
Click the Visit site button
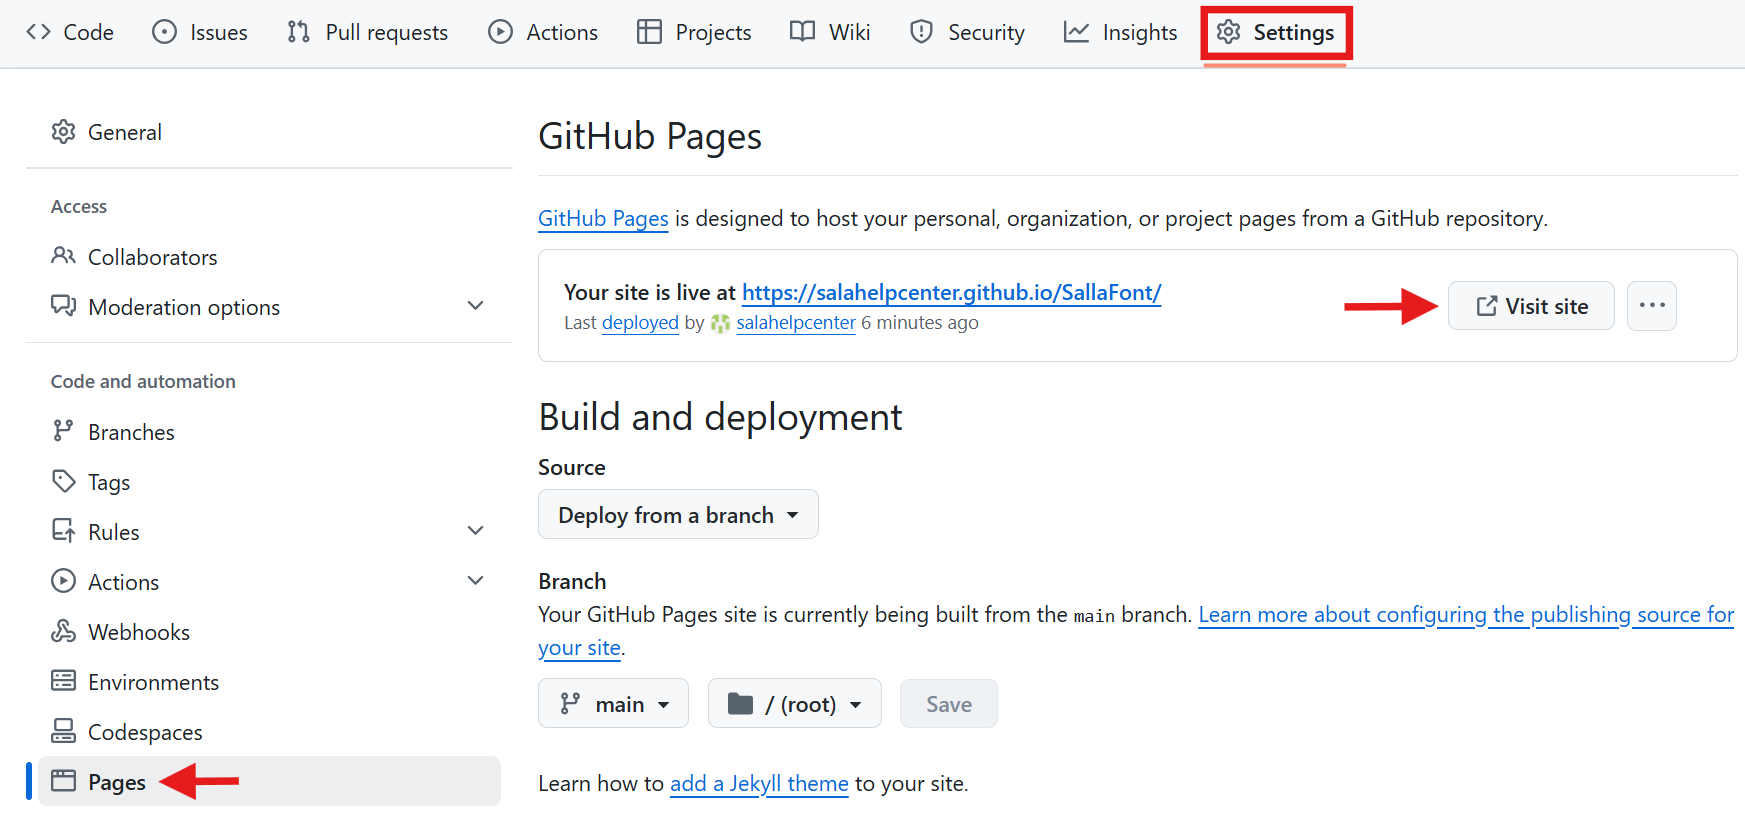pos(1531,306)
